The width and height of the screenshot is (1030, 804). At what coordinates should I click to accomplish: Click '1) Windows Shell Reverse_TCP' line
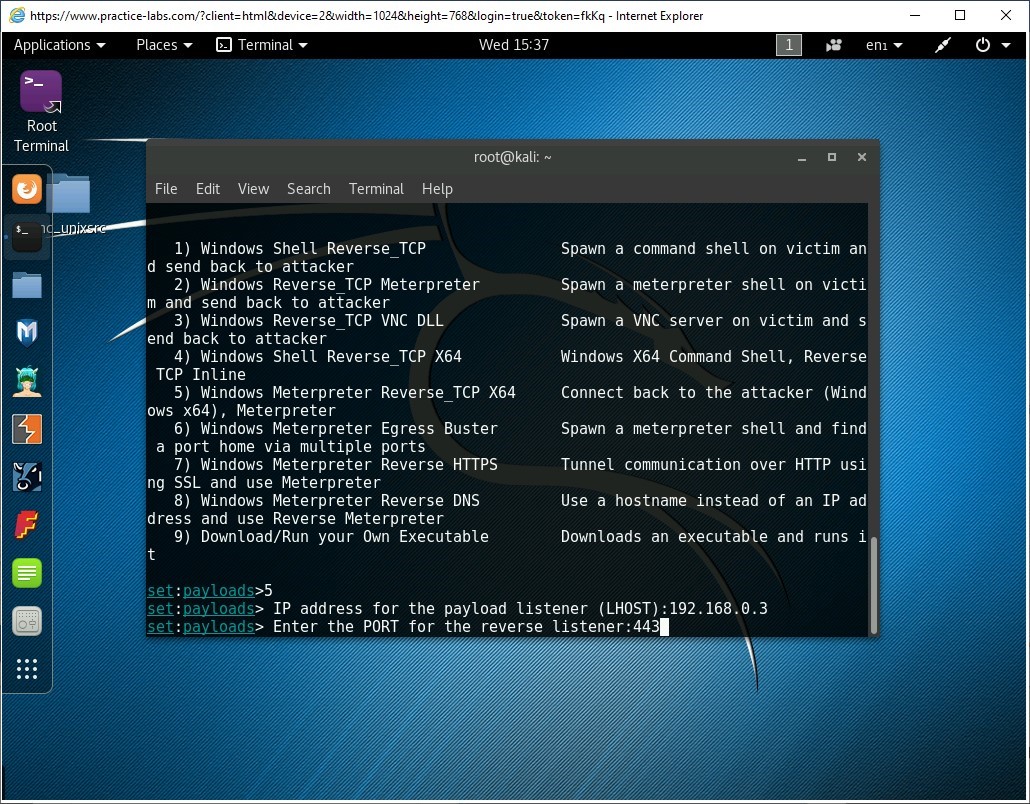pos(300,248)
